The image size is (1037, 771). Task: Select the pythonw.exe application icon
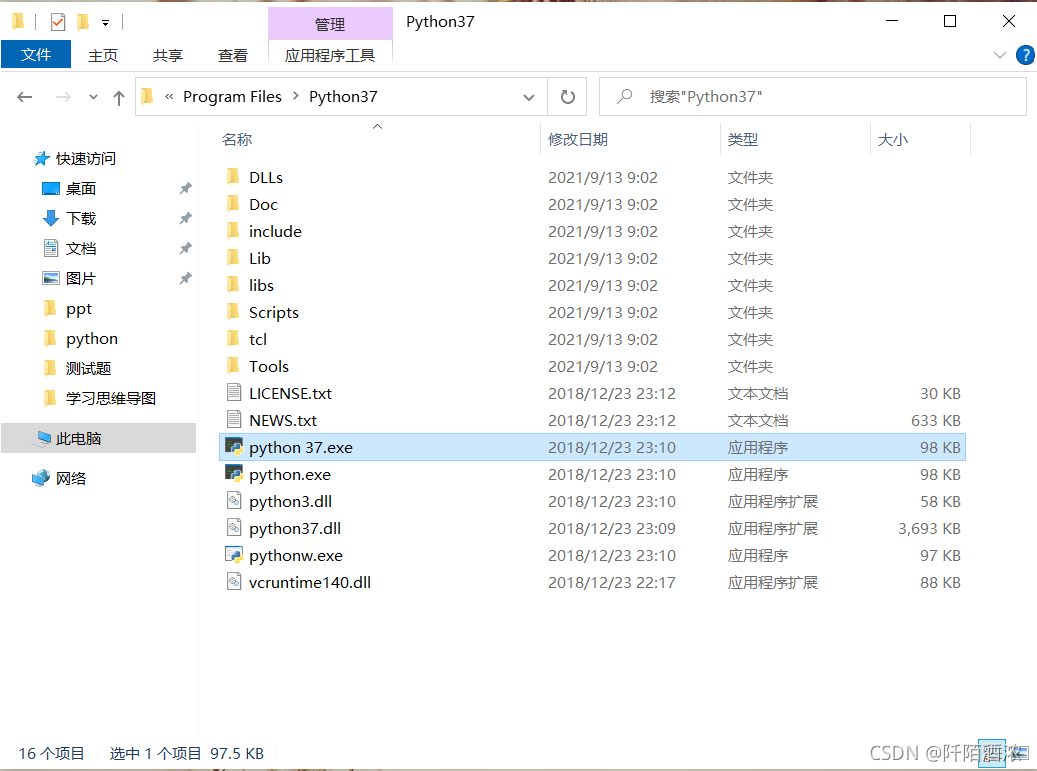coord(234,554)
